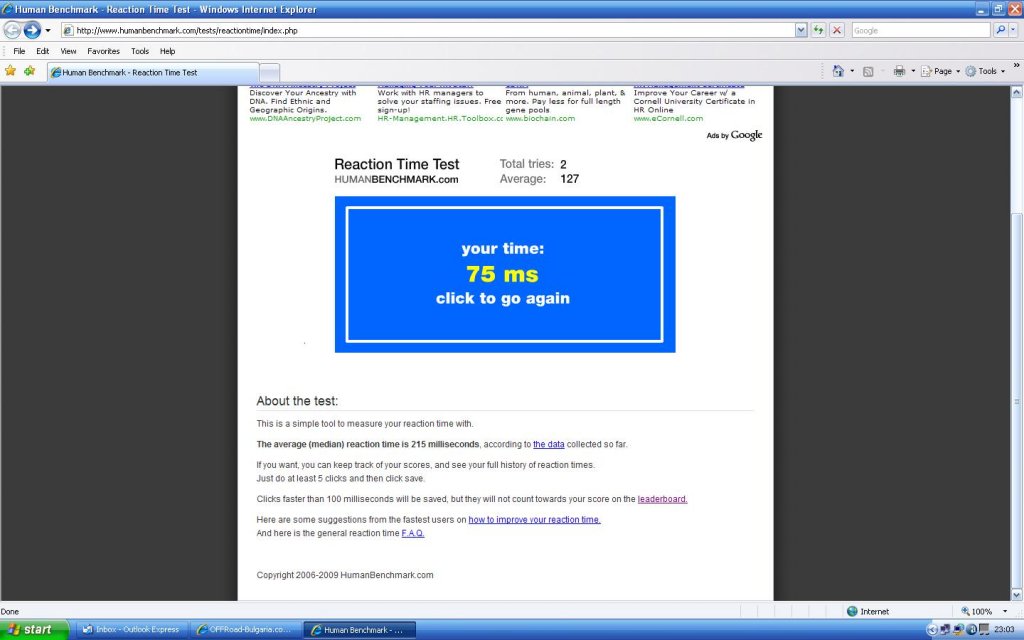Expand the command bar overflow chevron
Screen dimensions: 1024x640
coord(1016,65)
